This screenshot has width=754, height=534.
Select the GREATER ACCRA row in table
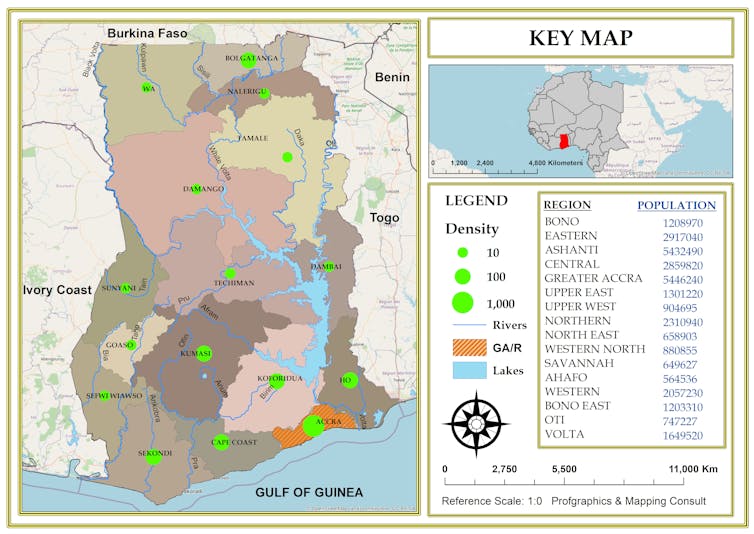(x=592, y=278)
